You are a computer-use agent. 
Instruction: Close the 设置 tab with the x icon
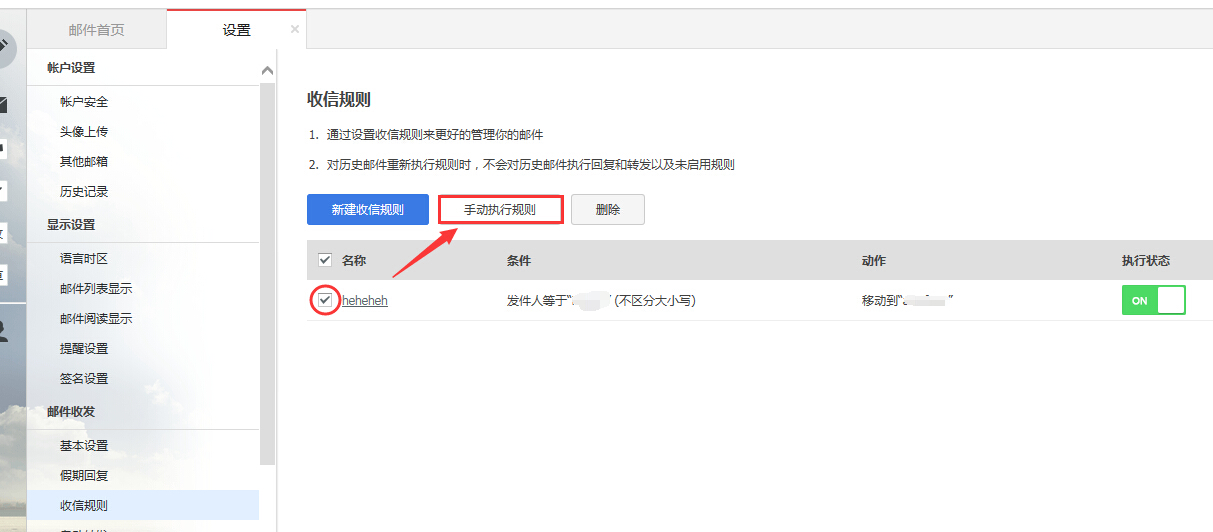[294, 30]
